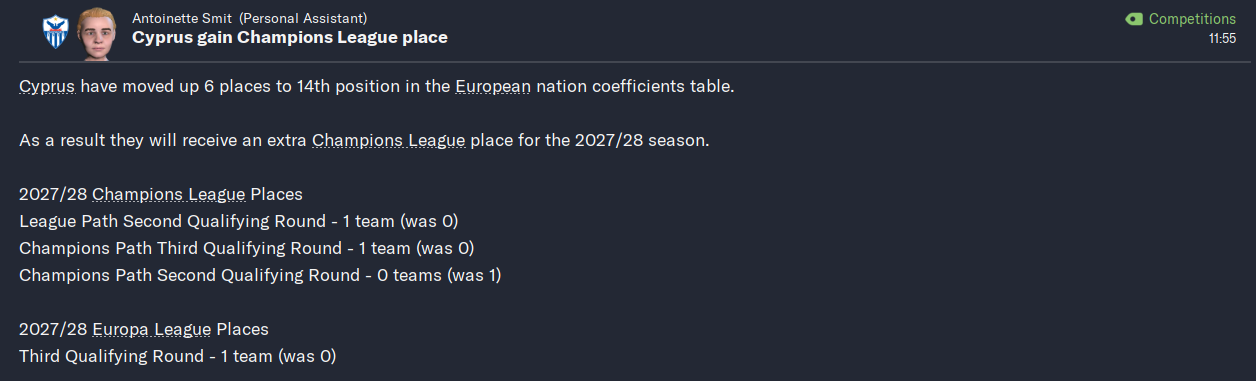The height and width of the screenshot is (381, 1256).
Task: Click the 11:55 message timestamp
Action: (x=1222, y=39)
